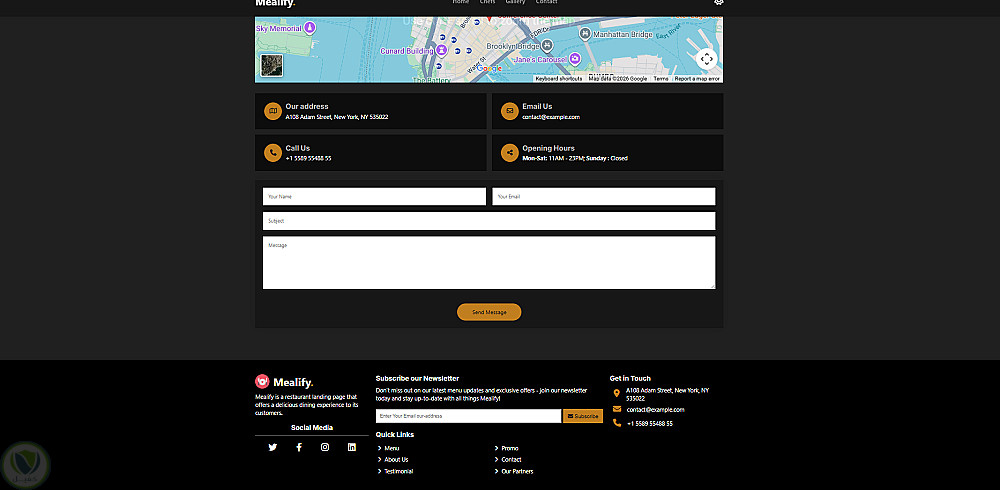Click the footer location pin icon
Viewport: 1000px width, 490px height.
[x=617, y=394]
